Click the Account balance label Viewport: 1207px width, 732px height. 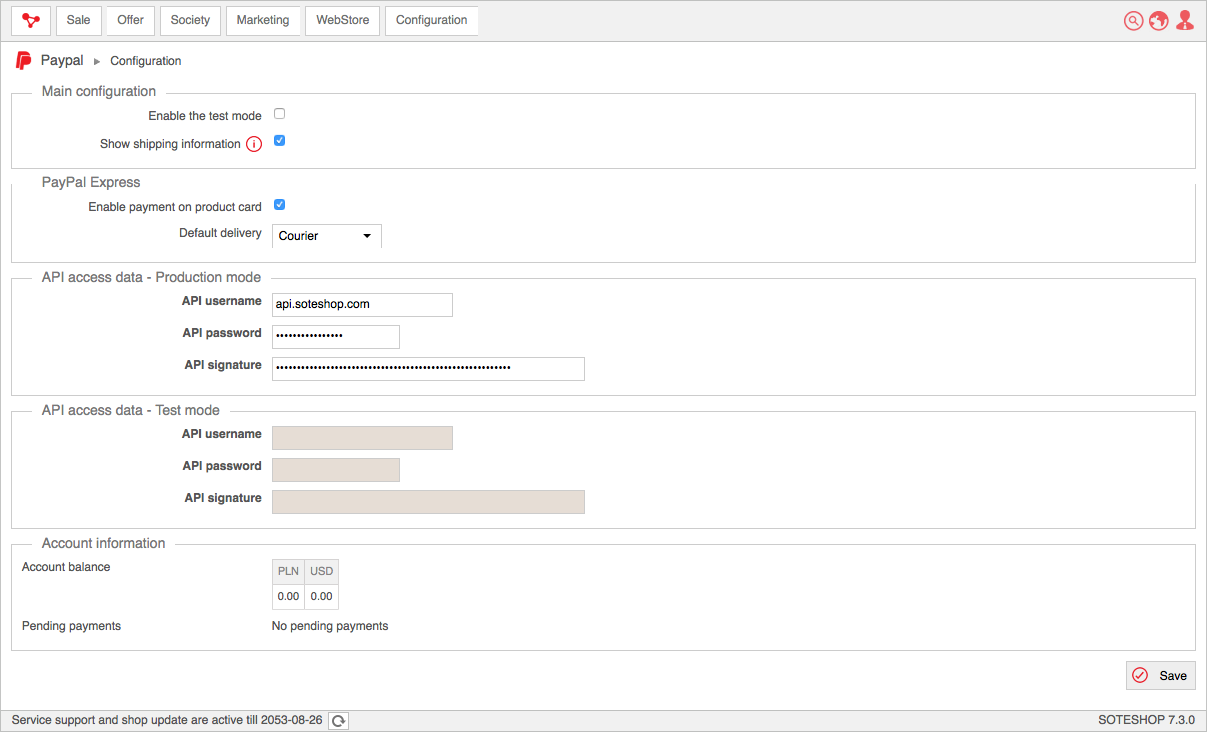[66, 567]
